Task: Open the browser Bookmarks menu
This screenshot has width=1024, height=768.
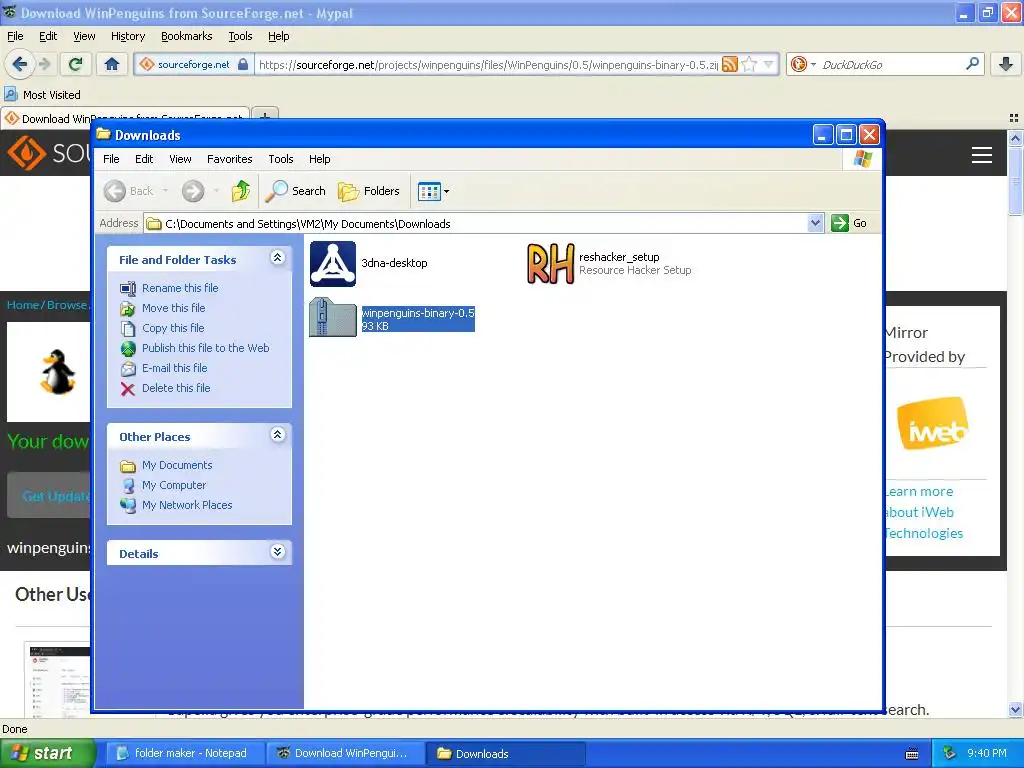Action: click(187, 37)
